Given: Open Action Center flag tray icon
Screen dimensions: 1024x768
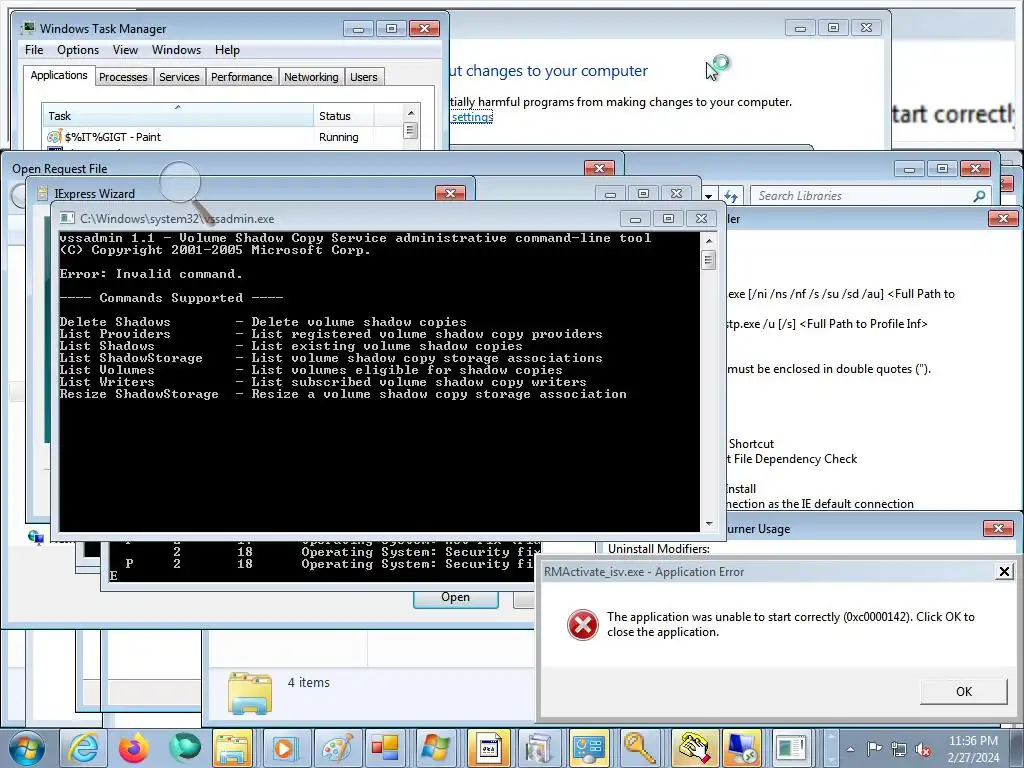Looking at the screenshot, I should point(874,749).
